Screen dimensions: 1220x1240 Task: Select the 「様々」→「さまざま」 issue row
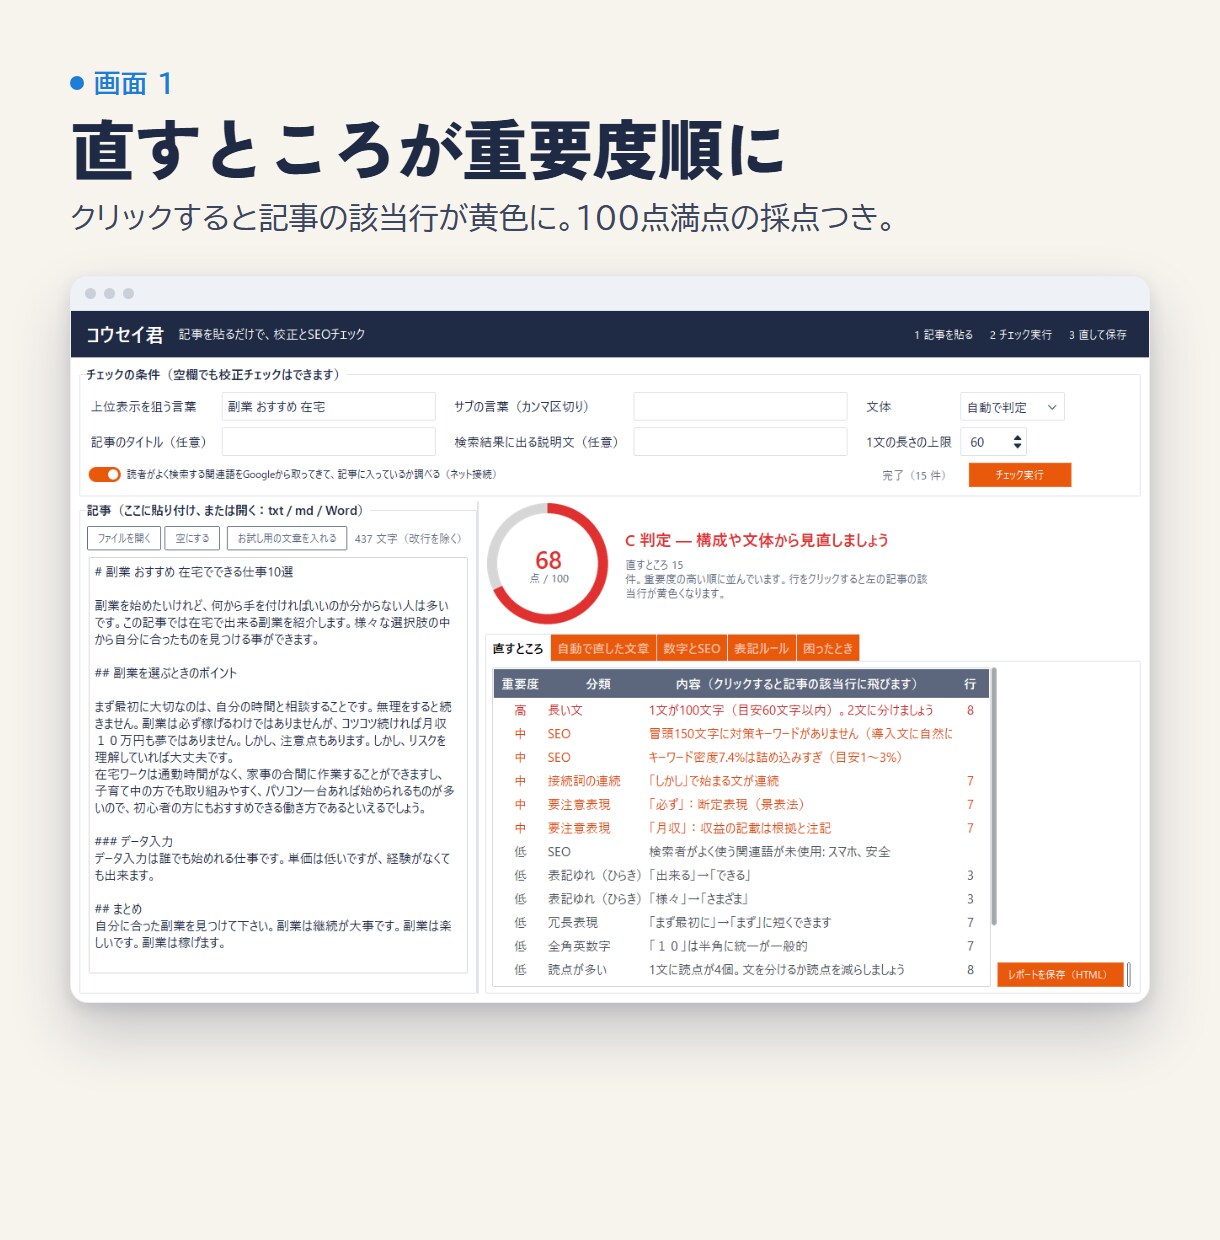click(x=741, y=899)
